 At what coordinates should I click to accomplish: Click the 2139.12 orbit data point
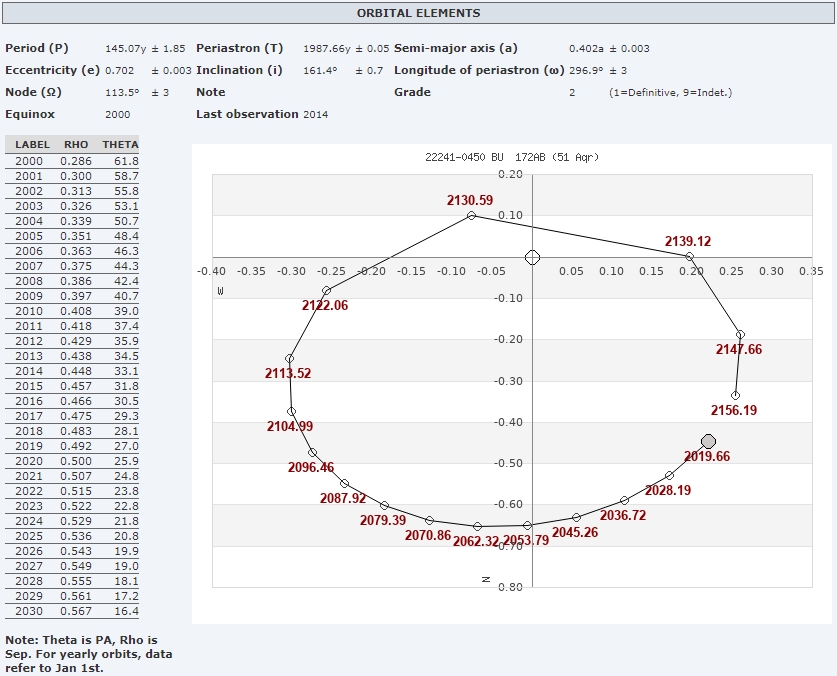(690, 257)
